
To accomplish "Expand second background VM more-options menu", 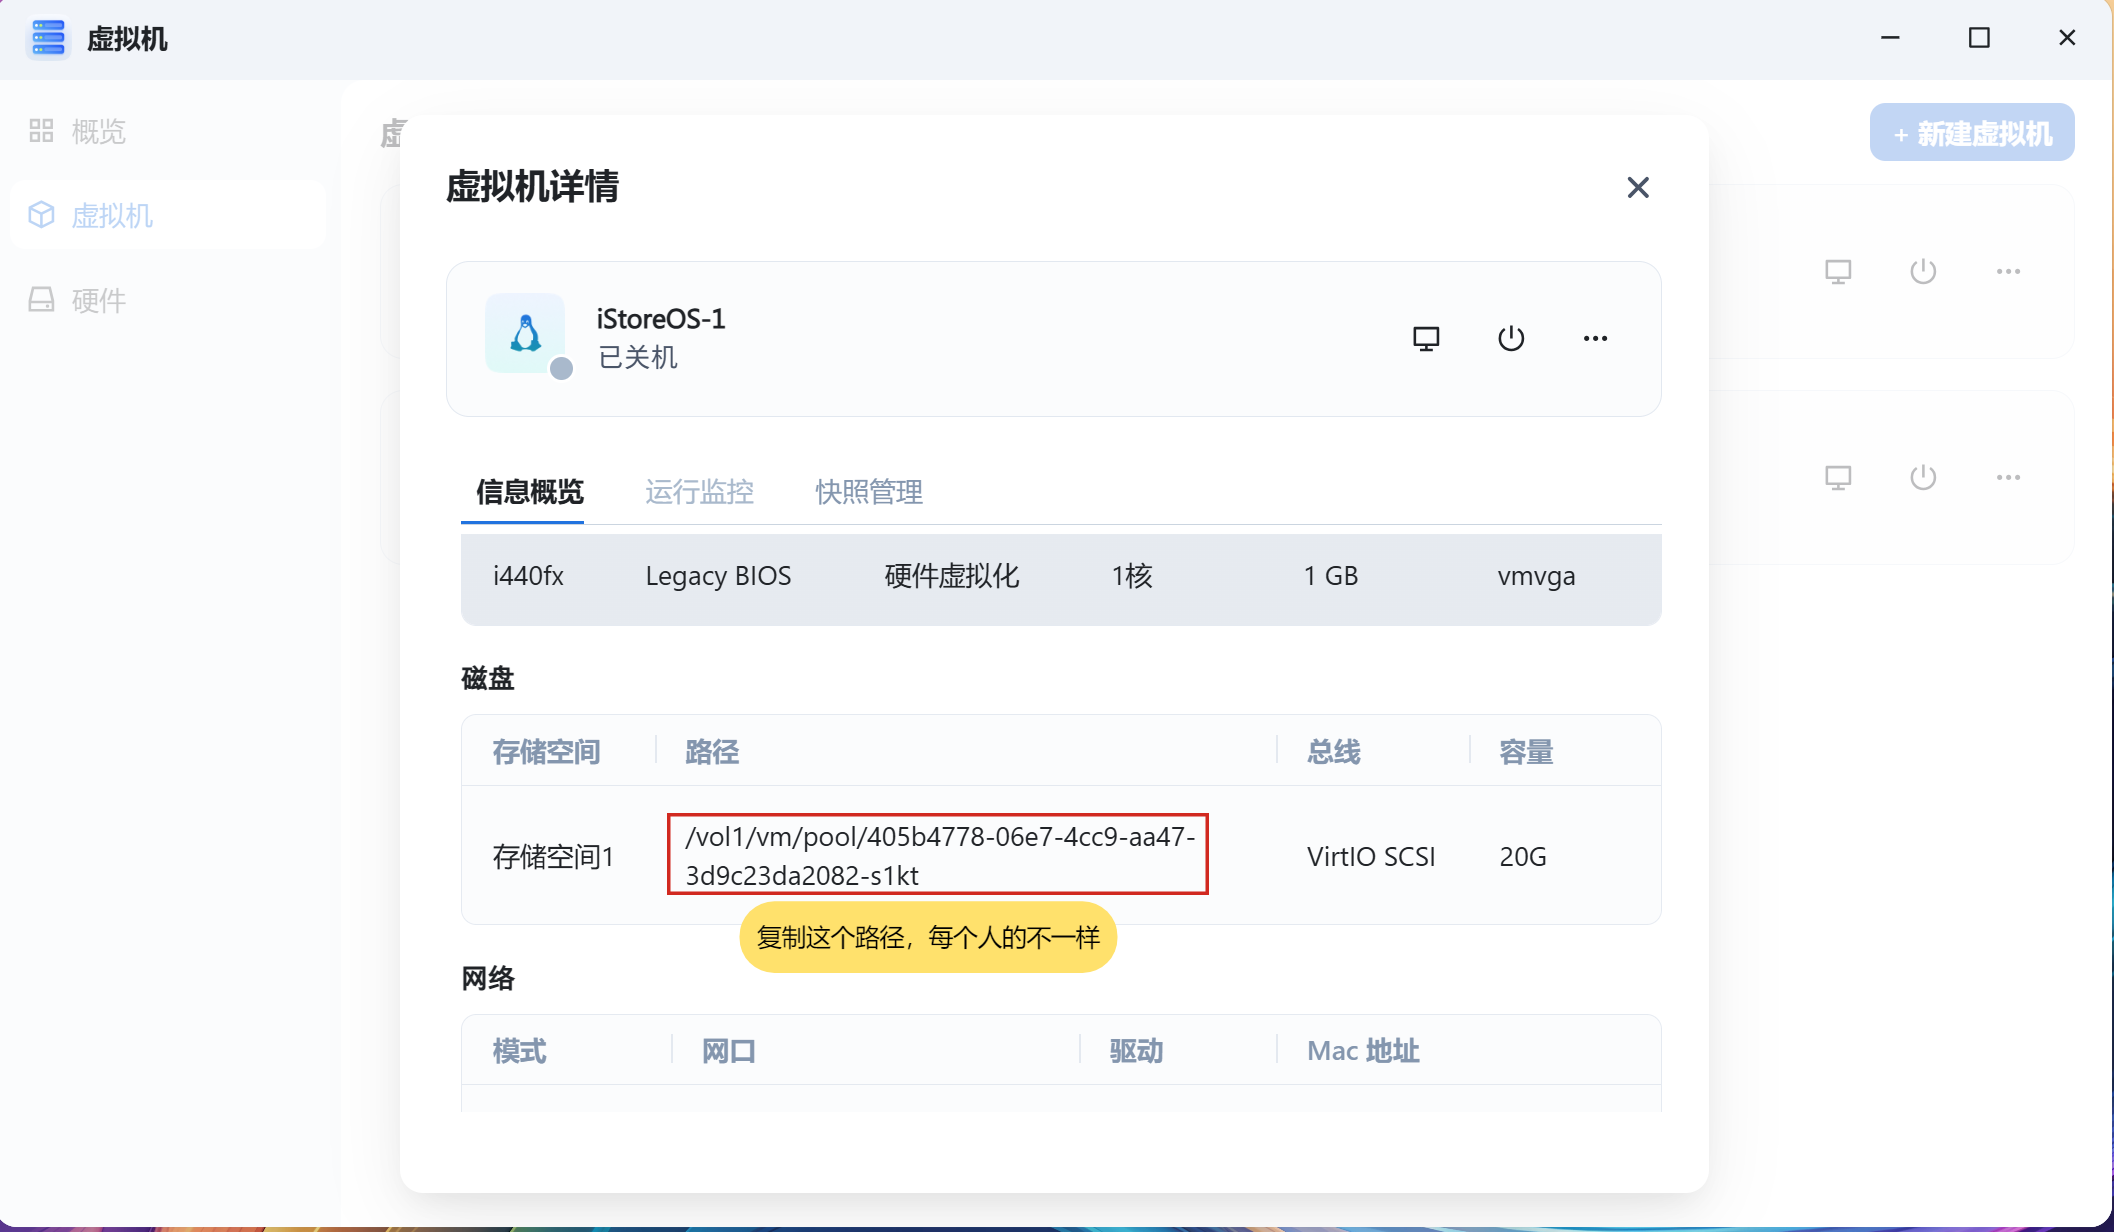I will 2008,478.
